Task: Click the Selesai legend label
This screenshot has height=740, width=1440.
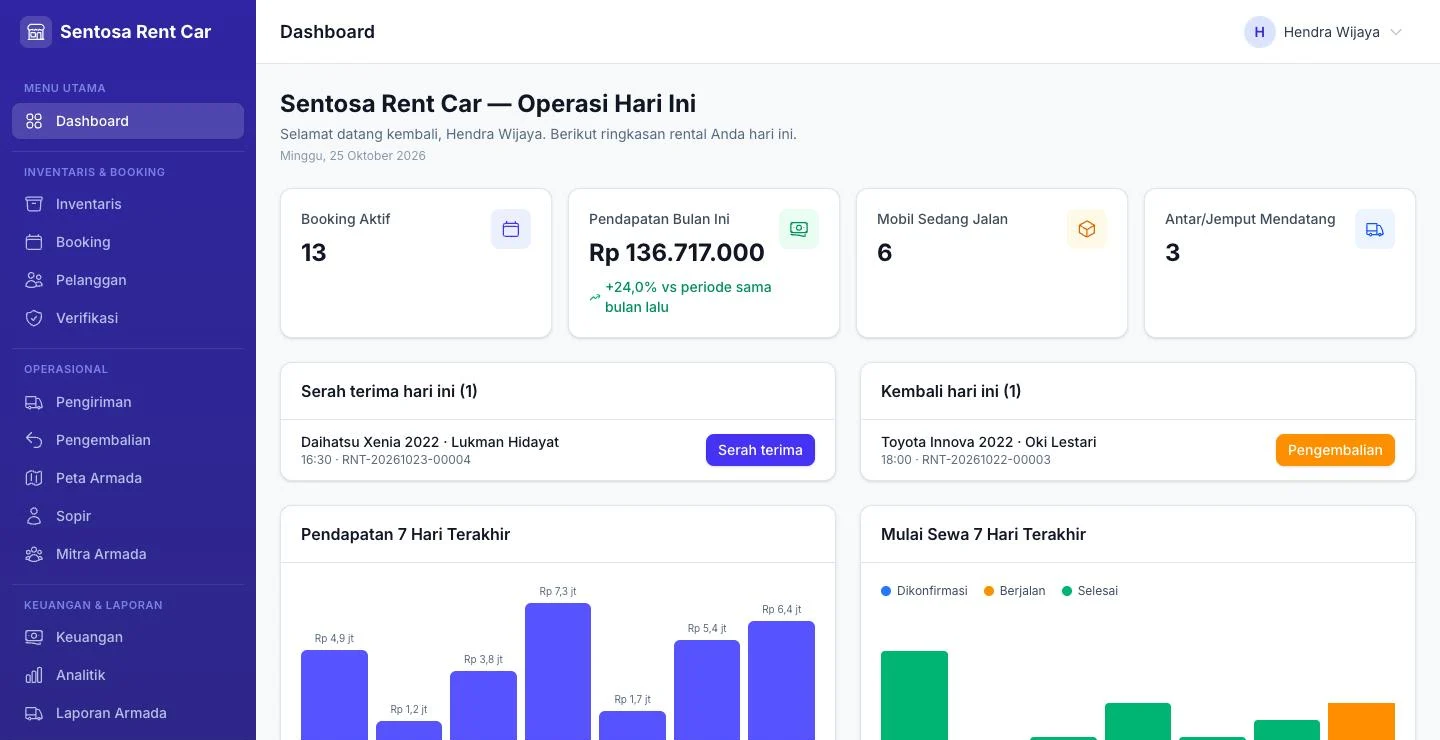Action: [1098, 591]
